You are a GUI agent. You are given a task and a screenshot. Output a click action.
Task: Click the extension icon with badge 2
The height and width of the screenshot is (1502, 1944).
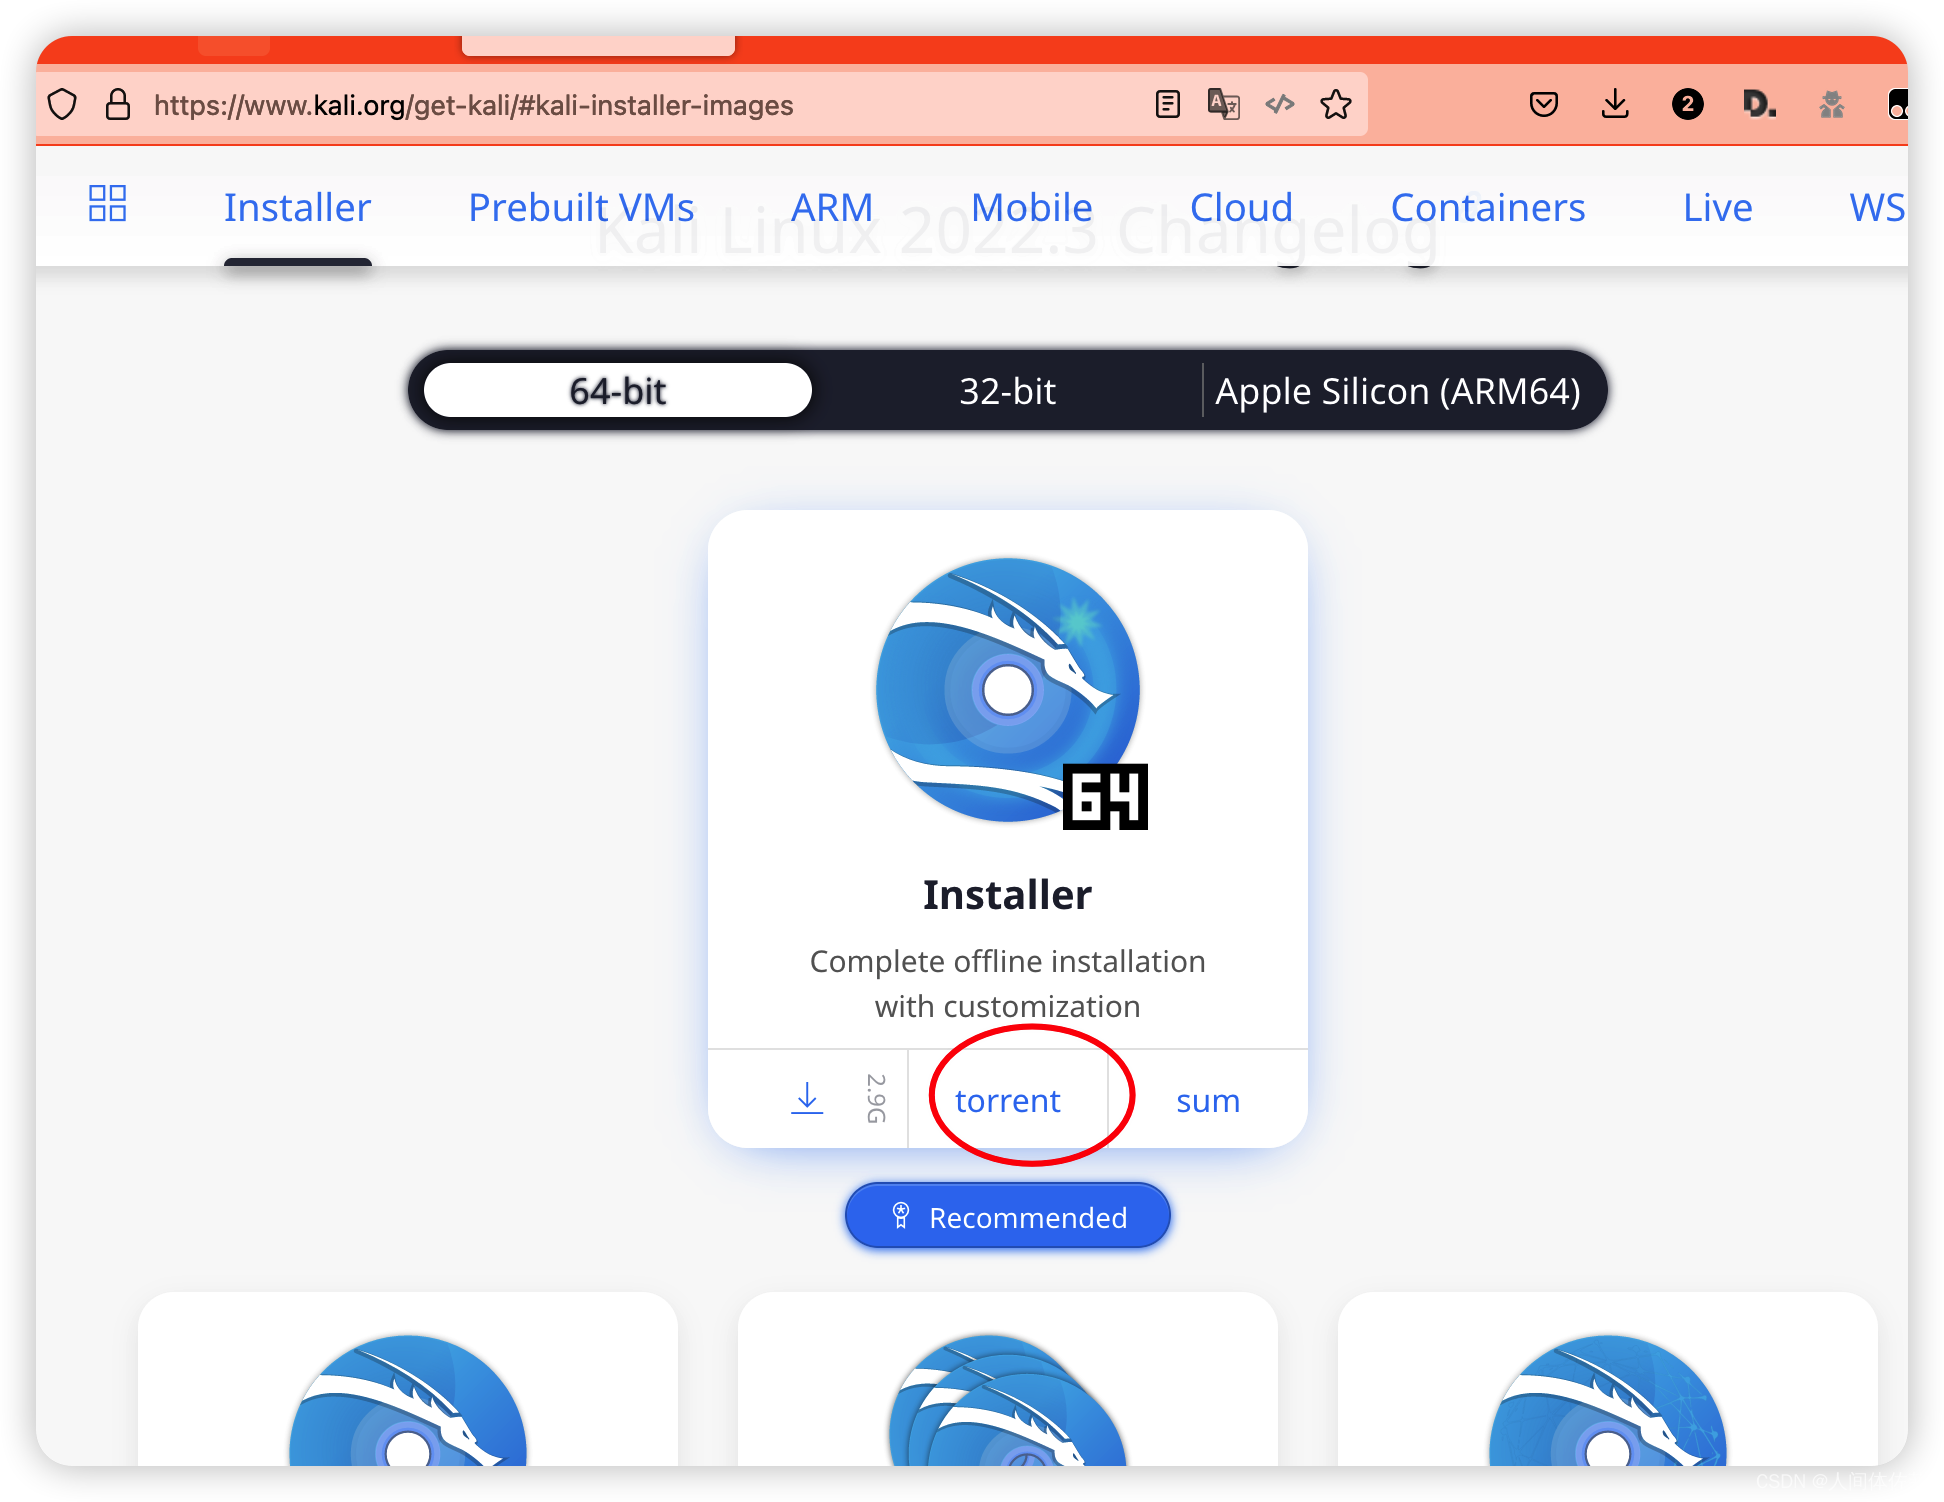pyautogui.click(x=1688, y=104)
